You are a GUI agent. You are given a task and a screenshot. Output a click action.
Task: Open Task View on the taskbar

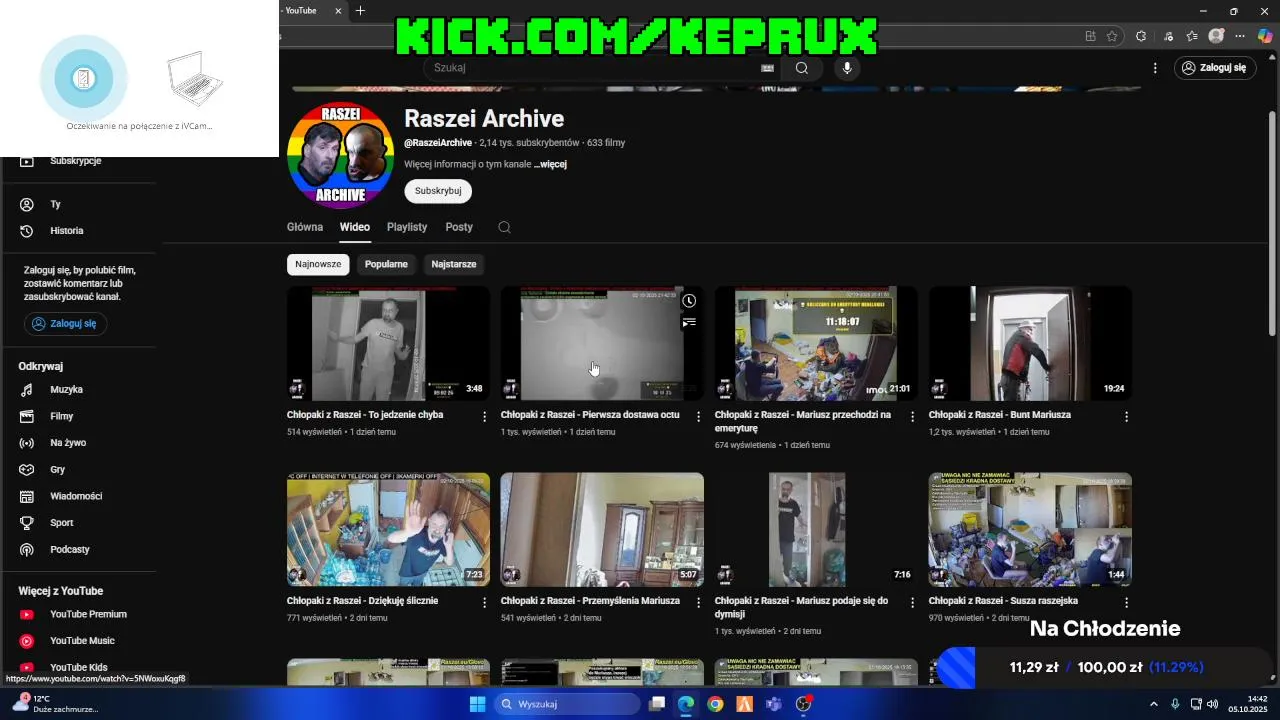(x=657, y=704)
